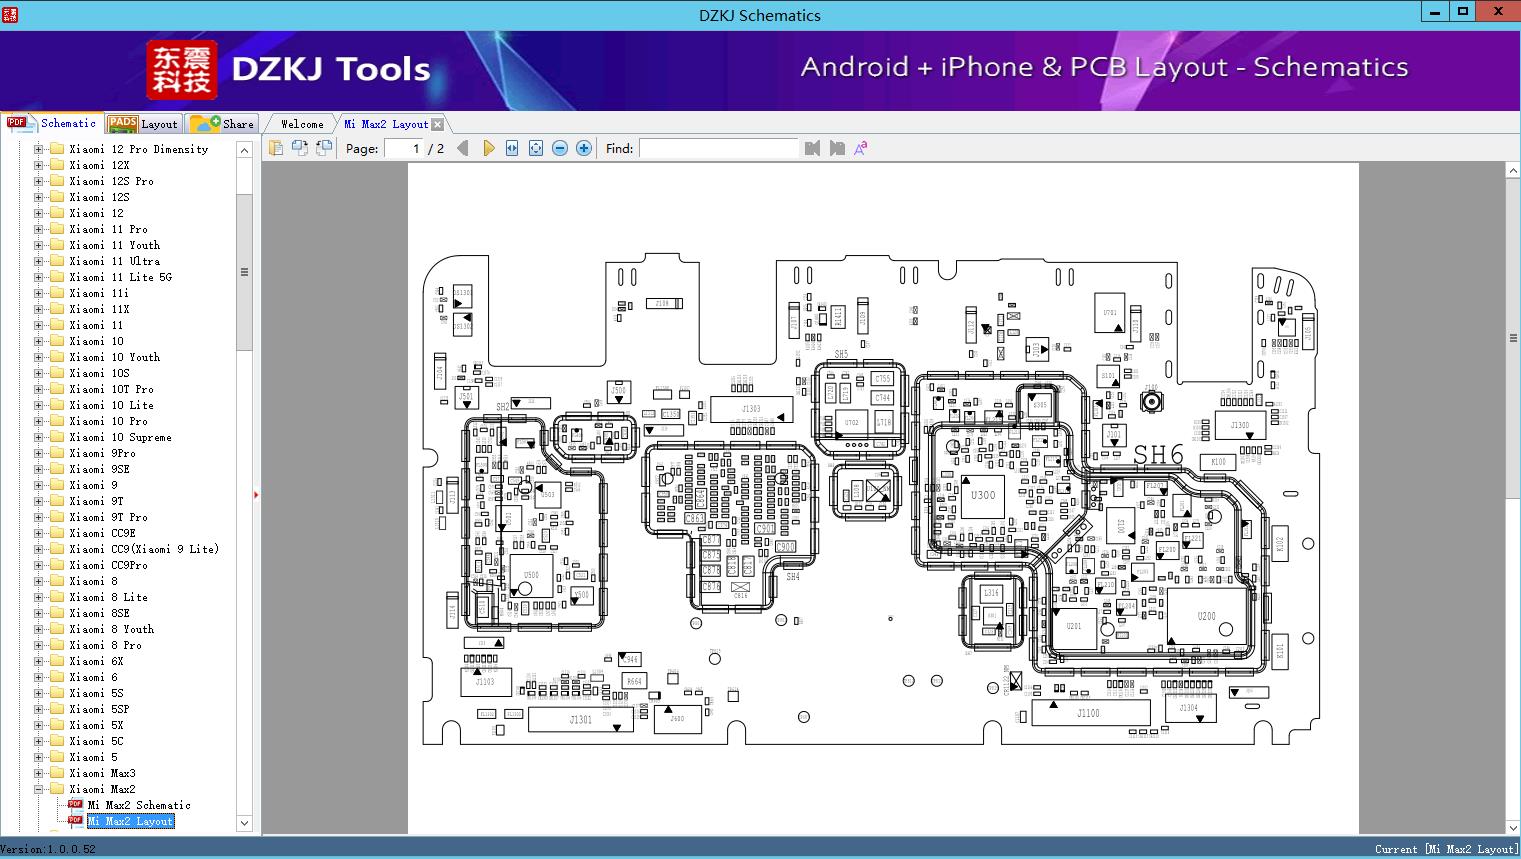The width and height of the screenshot is (1521, 859).
Task: Click the folder icon of Xiaomi CC9Pro
Action: point(57,565)
